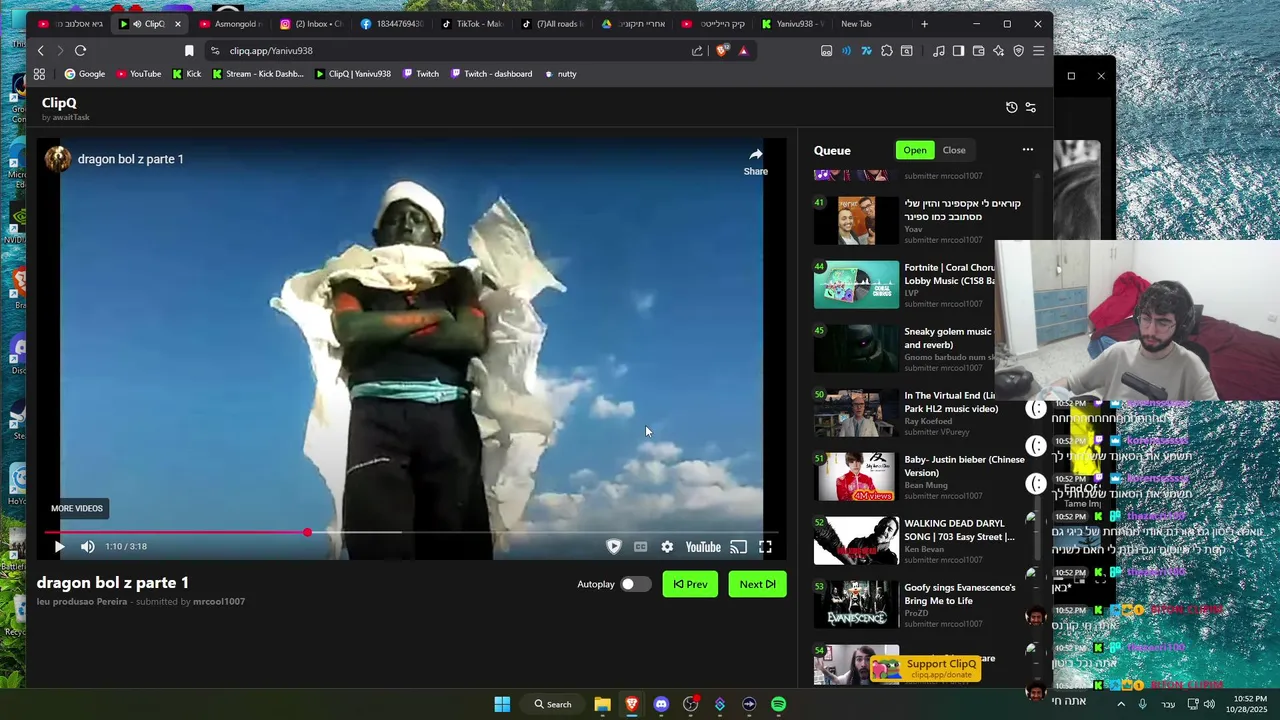Enter fullscreen in the video player
This screenshot has height=720, width=1280.
[765, 547]
